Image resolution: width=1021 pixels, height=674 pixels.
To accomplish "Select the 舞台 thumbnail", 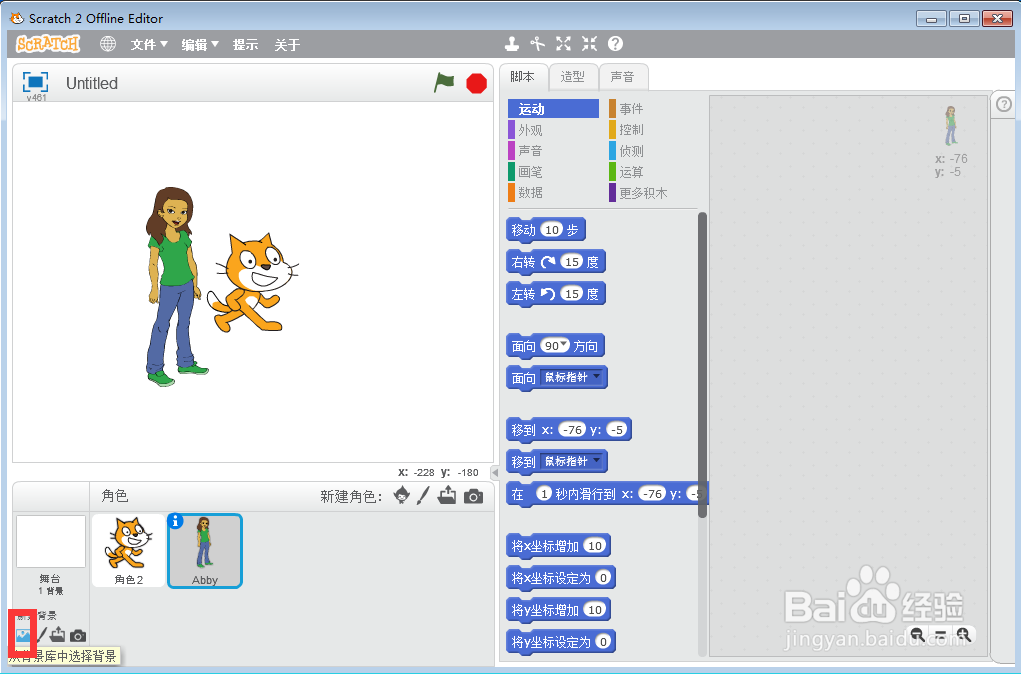I will pyautogui.click(x=51, y=542).
